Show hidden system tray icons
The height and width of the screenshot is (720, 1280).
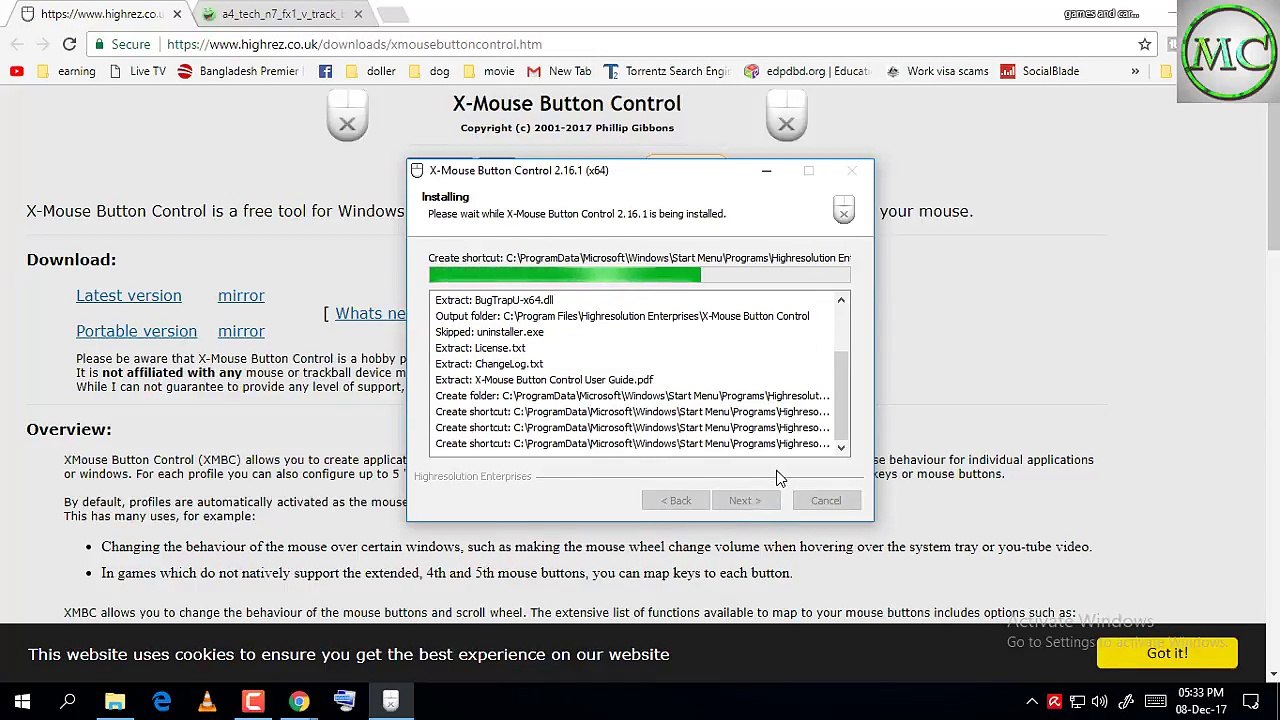pyautogui.click(x=1031, y=702)
